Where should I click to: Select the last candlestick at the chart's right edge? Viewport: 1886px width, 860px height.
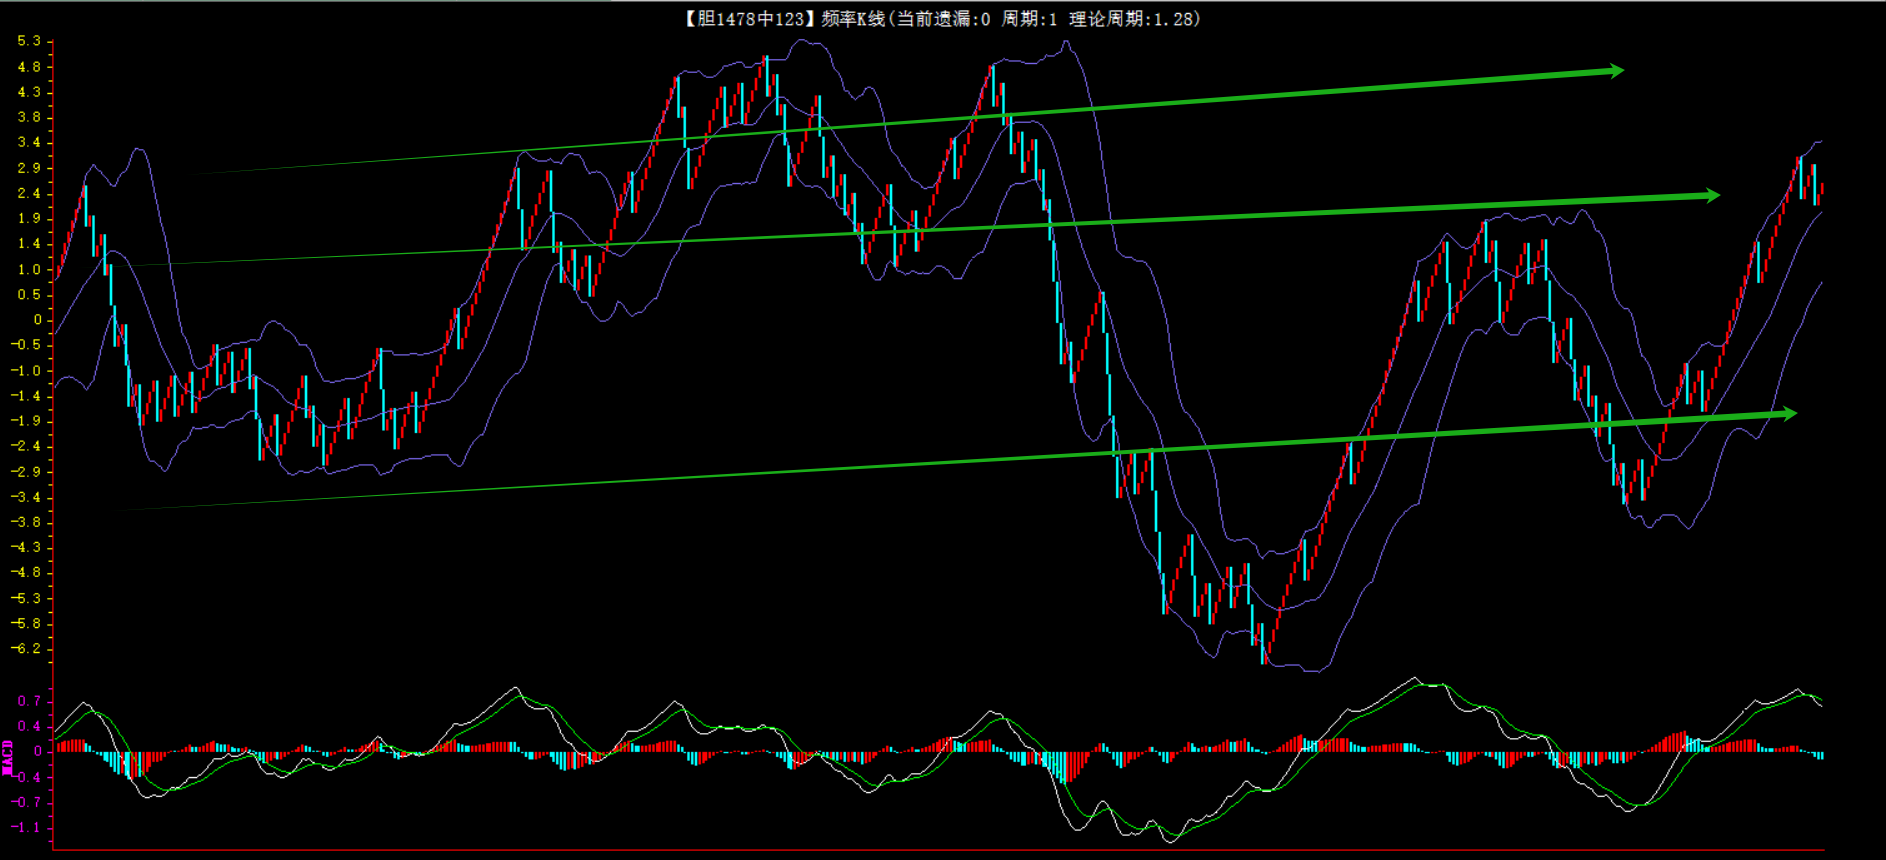pyautogui.click(x=1822, y=192)
